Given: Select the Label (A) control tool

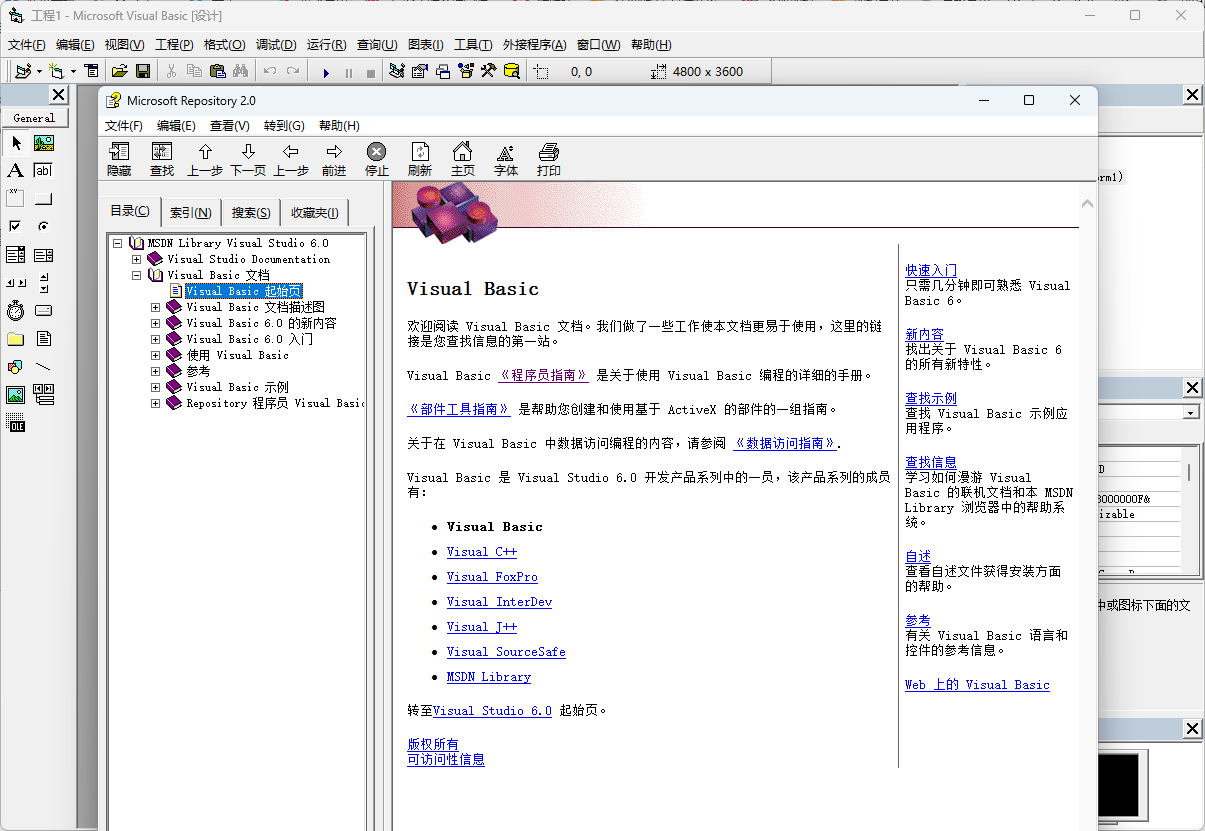Looking at the screenshot, I should coord(15,171).
